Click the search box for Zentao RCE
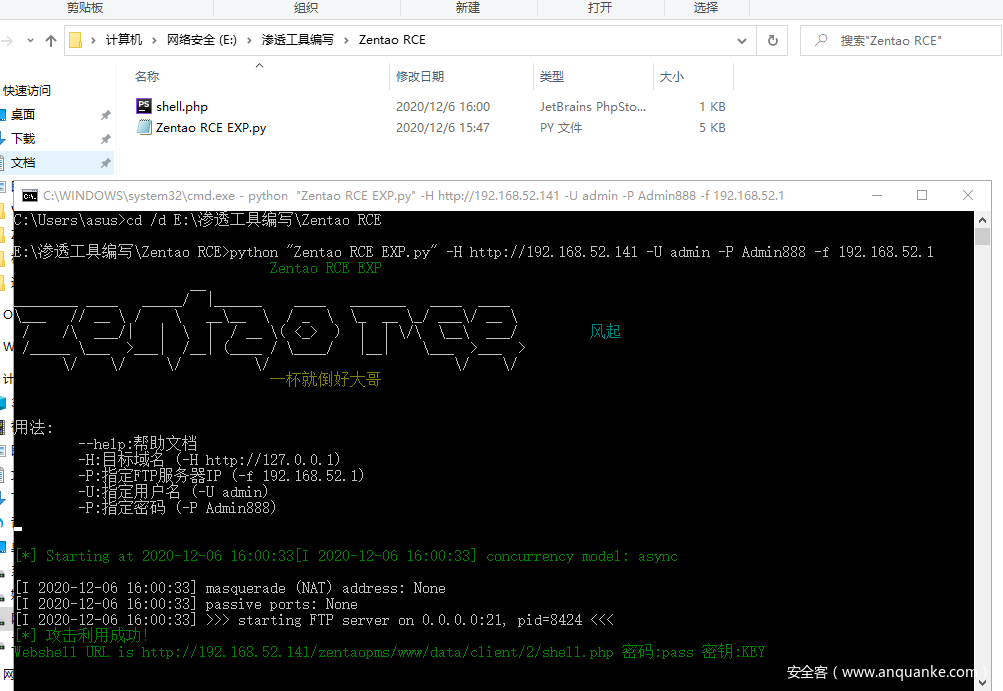The height and width of the screenshot is (691, 1003). click(x=901, y=40)
